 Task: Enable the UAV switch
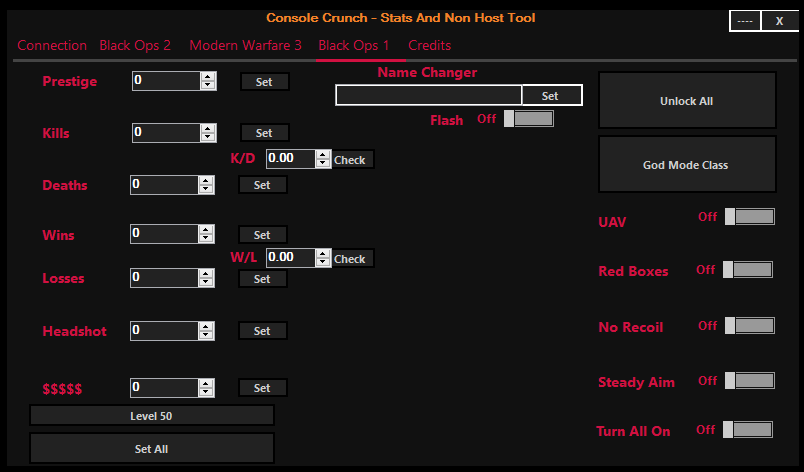(x=750, y=216)
